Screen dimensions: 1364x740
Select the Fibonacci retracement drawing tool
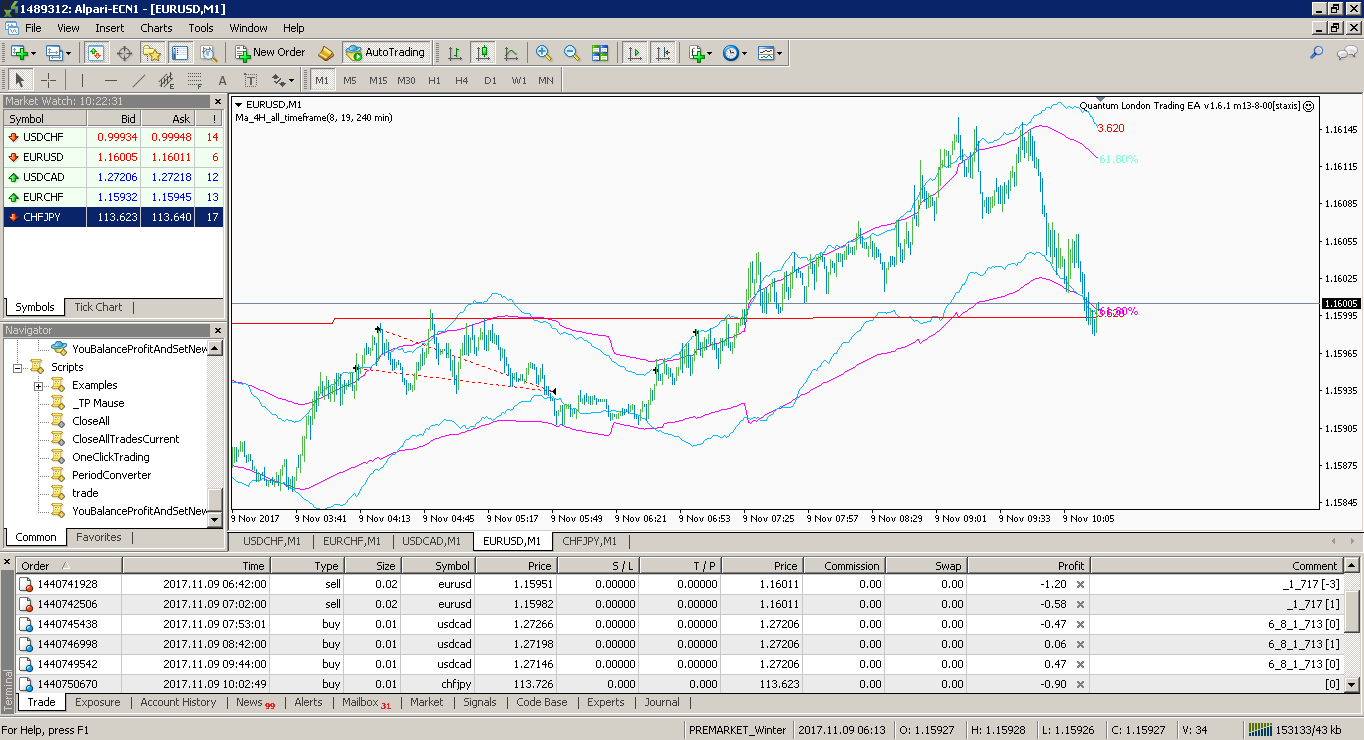coord(194,80)
